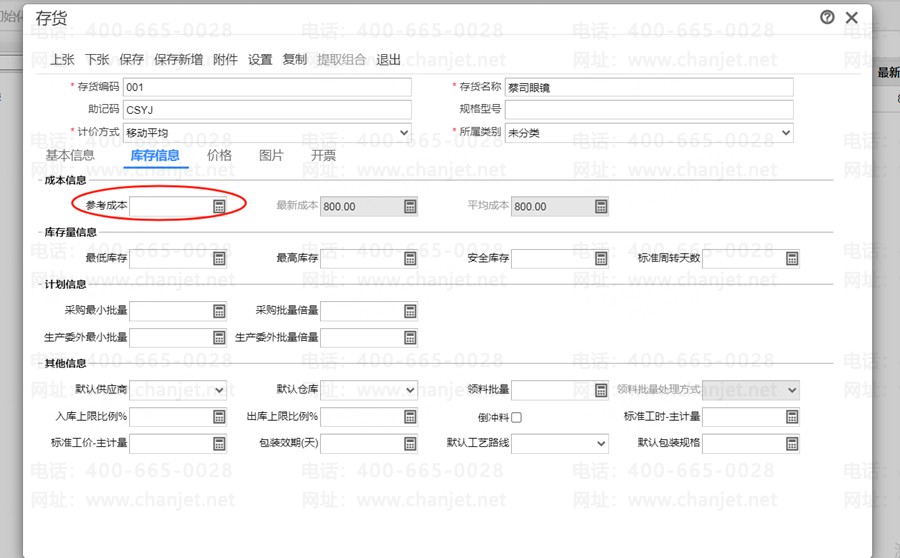Open calculator for 参考成本 field

coord(219,206)
